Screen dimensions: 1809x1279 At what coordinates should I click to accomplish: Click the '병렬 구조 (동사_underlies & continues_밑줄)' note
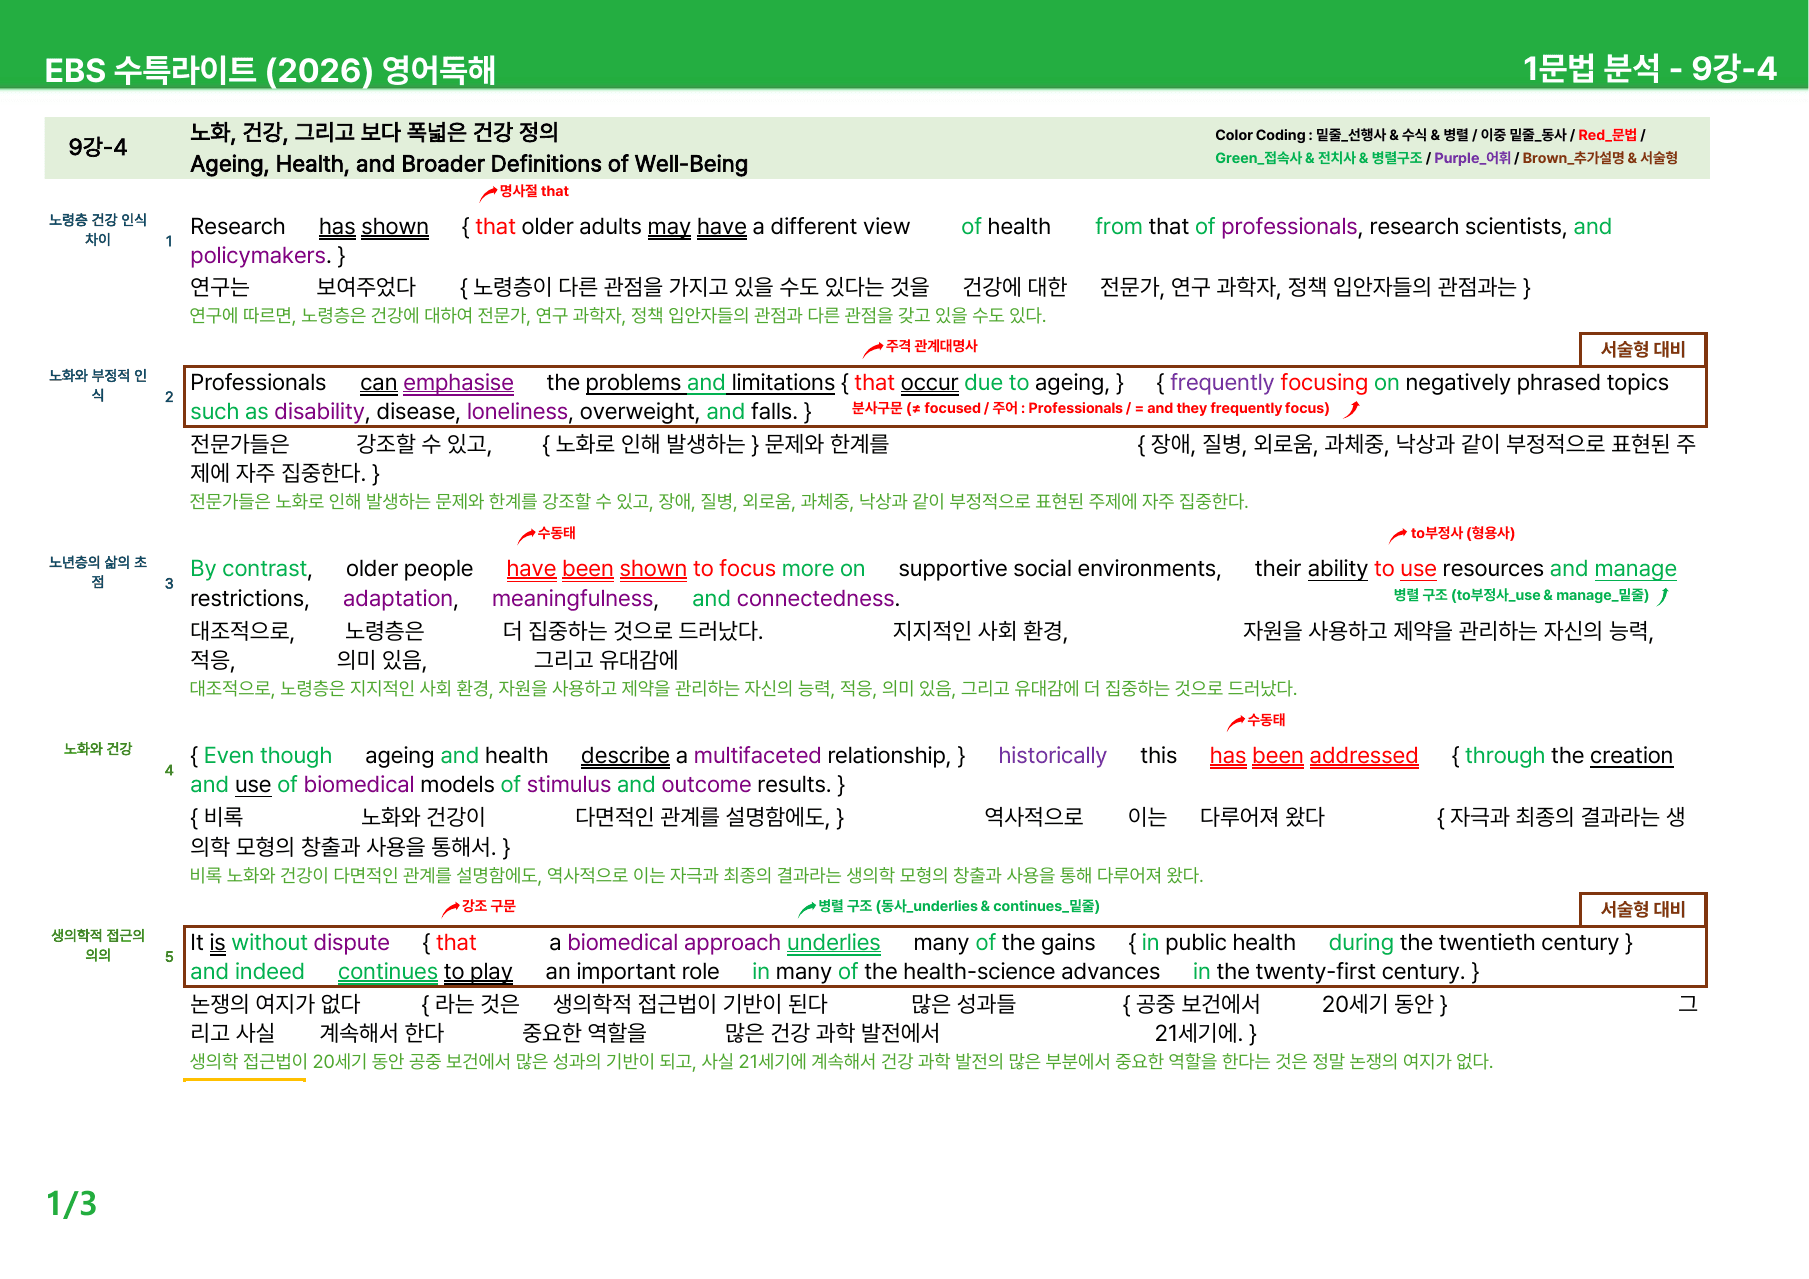coord(958,906)
